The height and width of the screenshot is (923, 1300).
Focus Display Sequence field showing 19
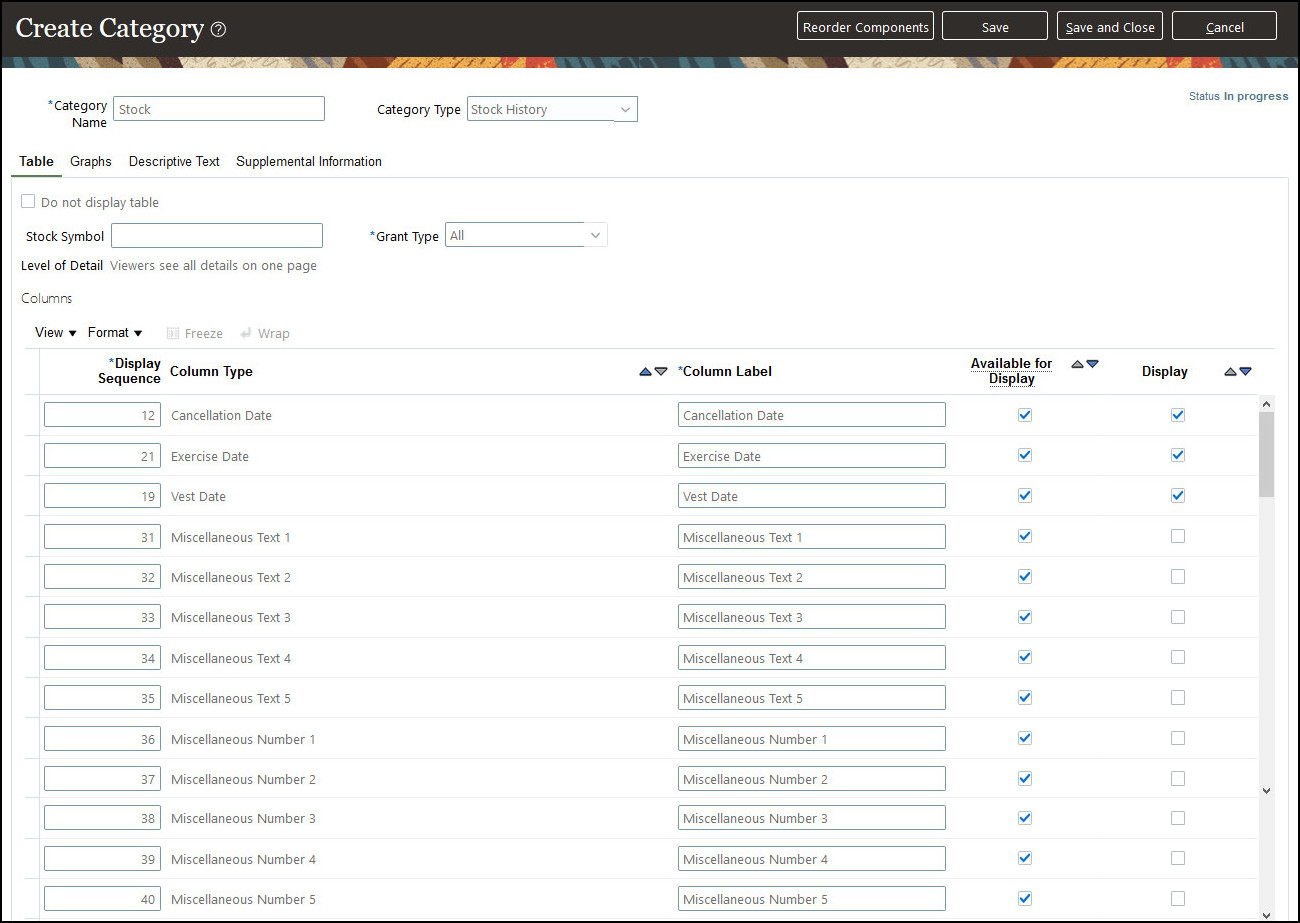(102, 496)
